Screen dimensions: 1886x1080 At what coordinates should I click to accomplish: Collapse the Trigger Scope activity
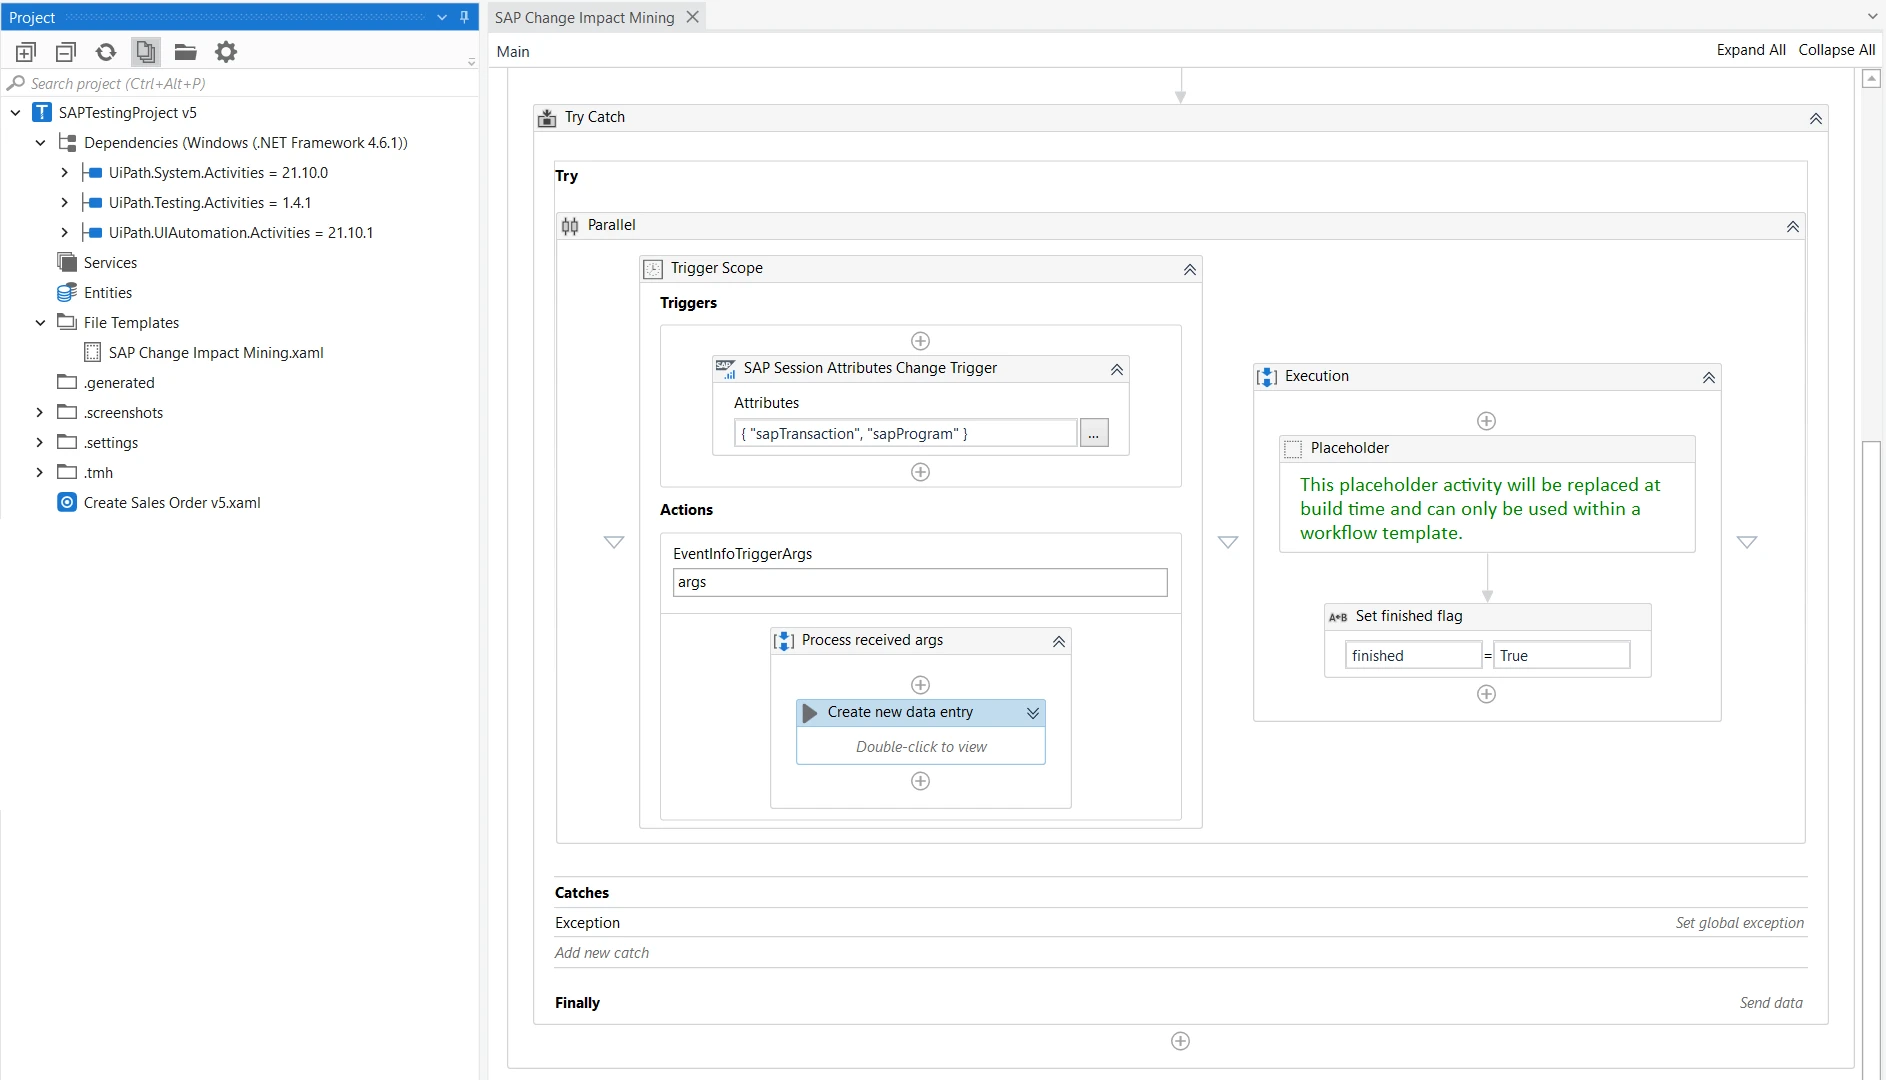tap(1190, 270)
